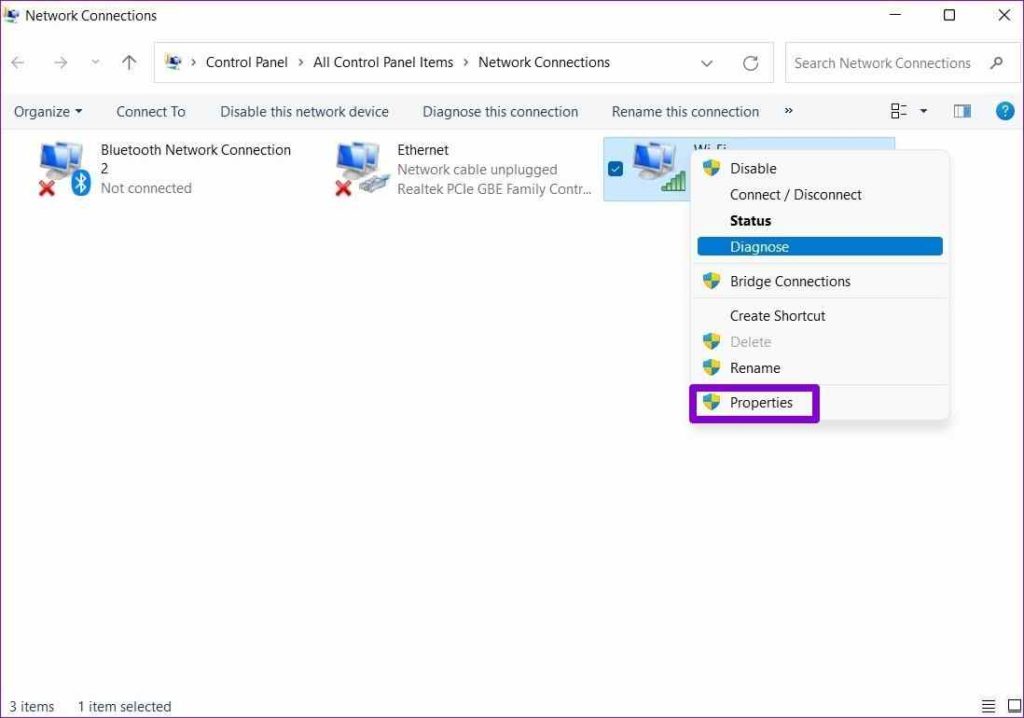Click the shield icon beside Rename
The height and width of the screenshot is (718, 1024).
click(711, 367)
